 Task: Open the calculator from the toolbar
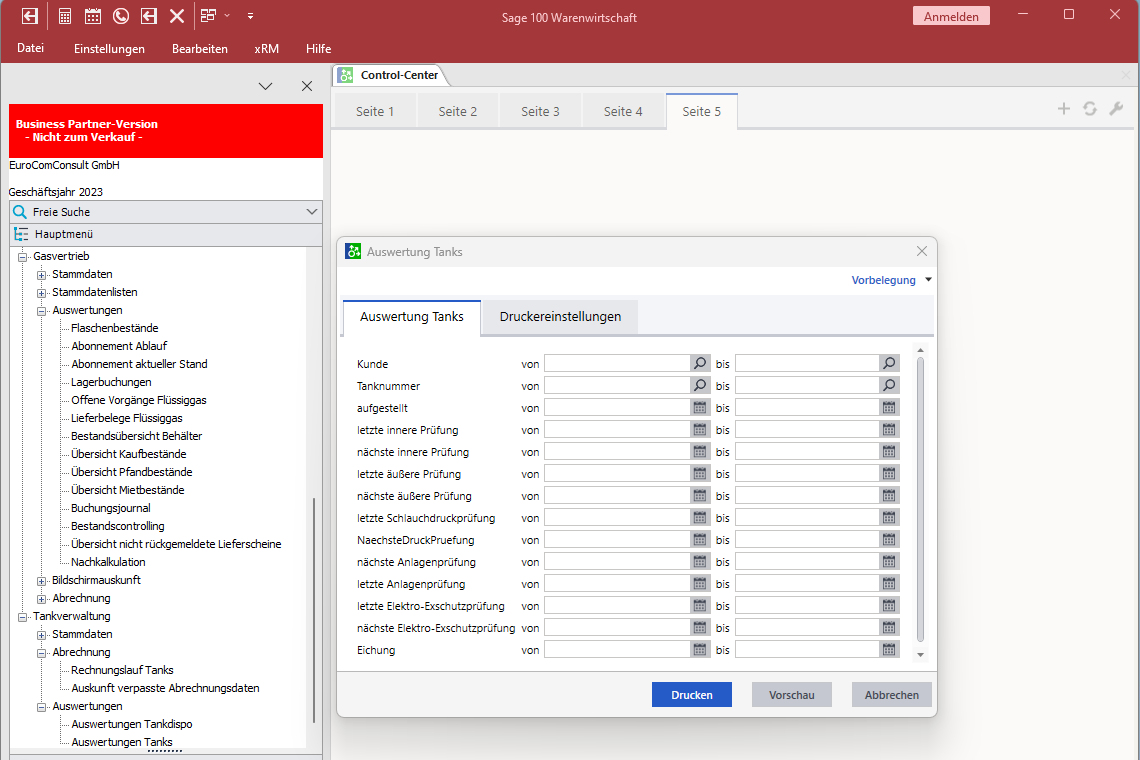pyautogui.click(x=65, y=16)
